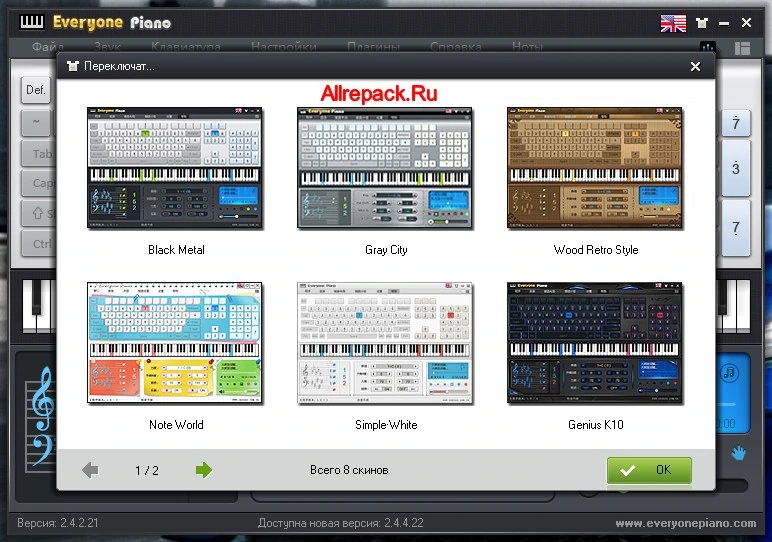772x542 pixels.
Task: Click the music note icon on blue display
Action: 729,373
